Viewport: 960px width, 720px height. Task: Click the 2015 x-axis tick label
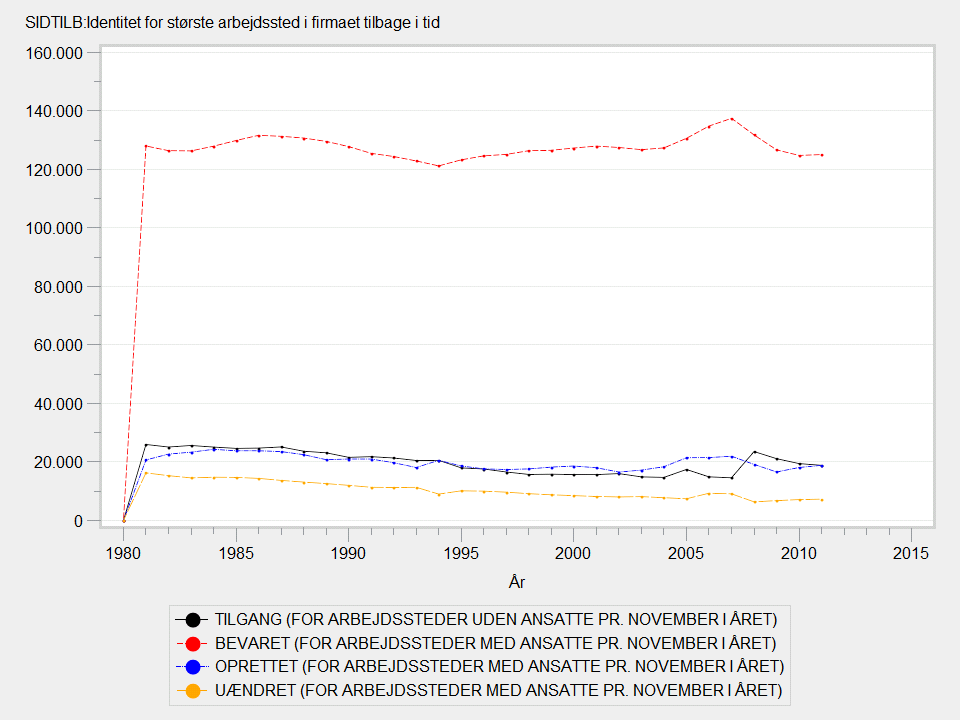coord(910,552)
